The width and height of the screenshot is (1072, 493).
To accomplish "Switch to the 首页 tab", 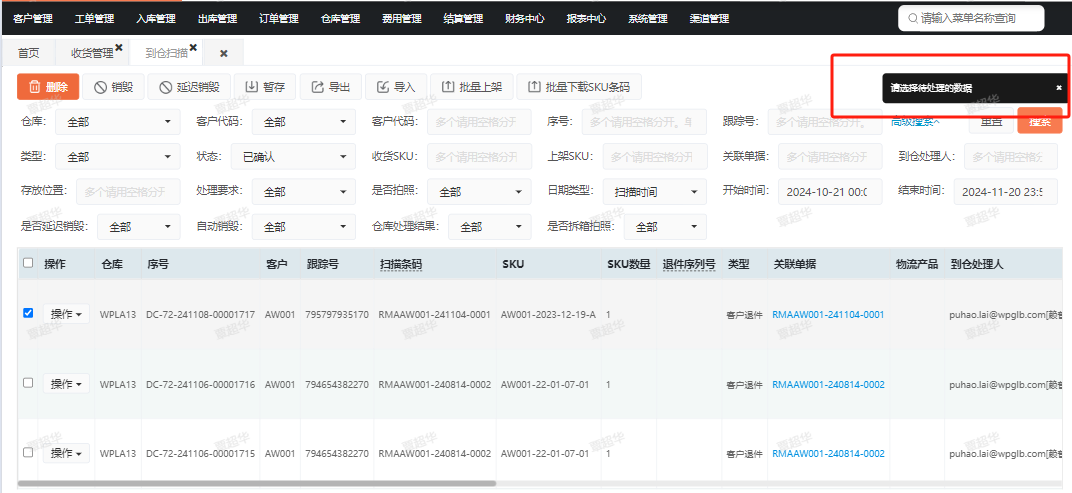I will click(x=29, y=53).
